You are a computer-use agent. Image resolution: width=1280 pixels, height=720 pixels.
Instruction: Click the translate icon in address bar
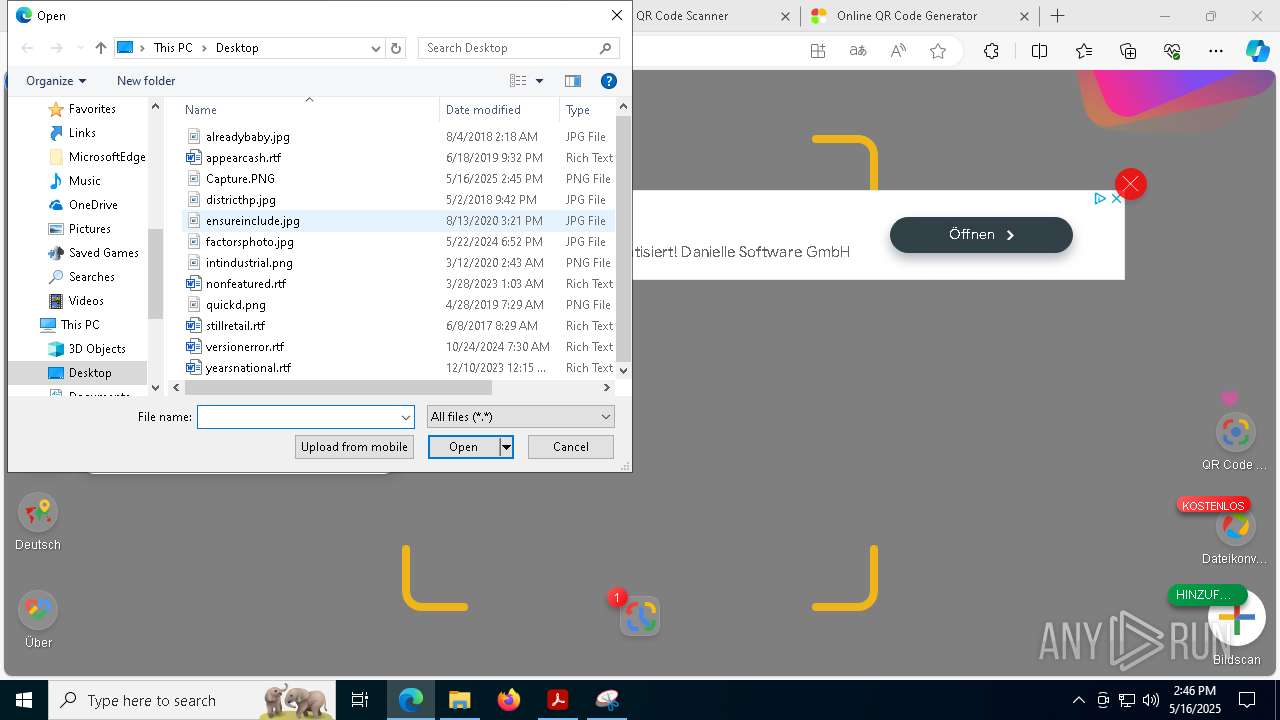pos(858,51)
